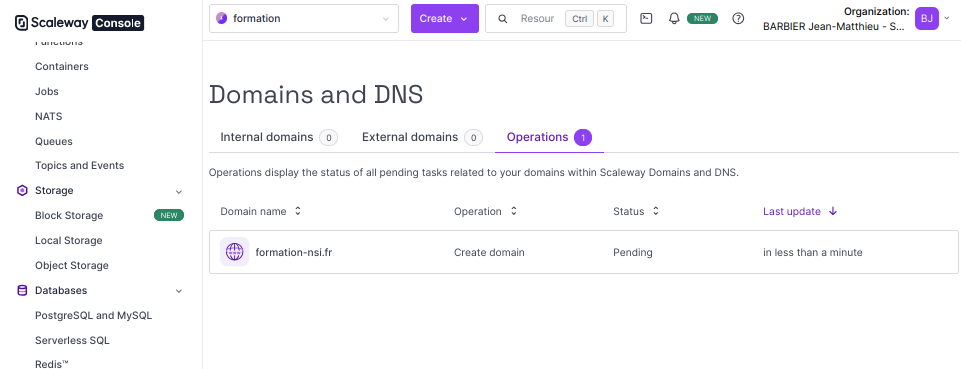Click the globe icon for formation-nsi.fr
The height and width of the screenshot is (369, 961).
[x=235, y=252]
